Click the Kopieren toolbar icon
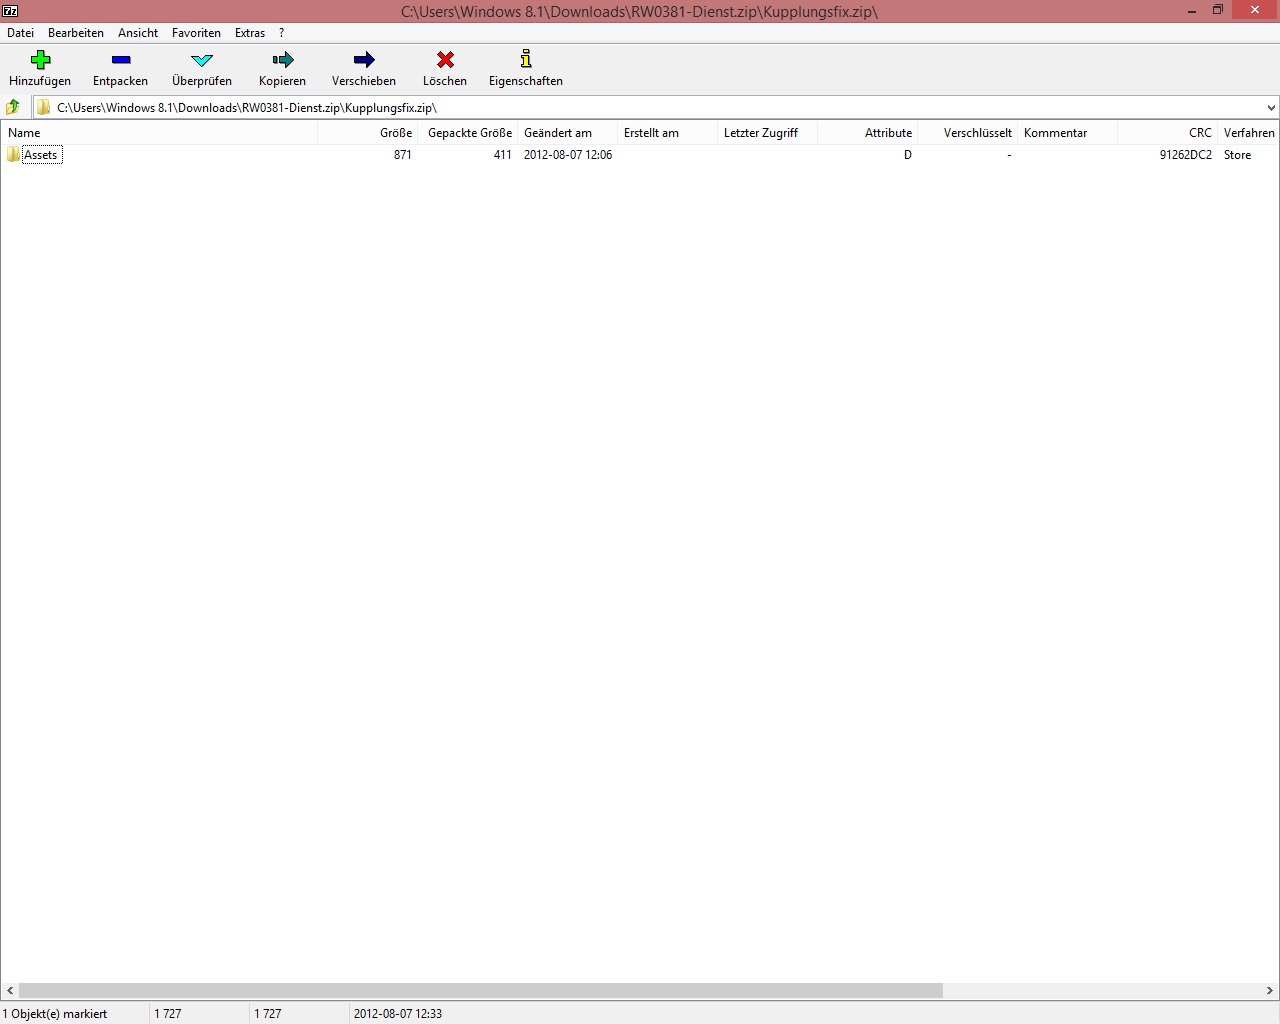Viewport: 1280px width, 1024px height. (283, 60)
